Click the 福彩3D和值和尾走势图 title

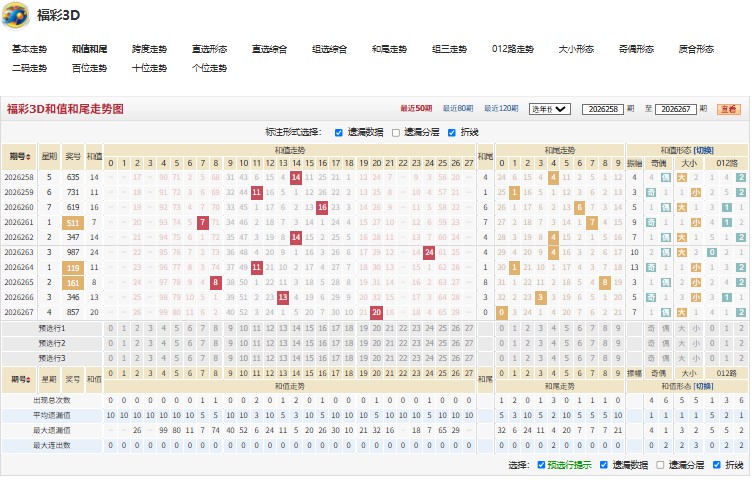point(65,109)
